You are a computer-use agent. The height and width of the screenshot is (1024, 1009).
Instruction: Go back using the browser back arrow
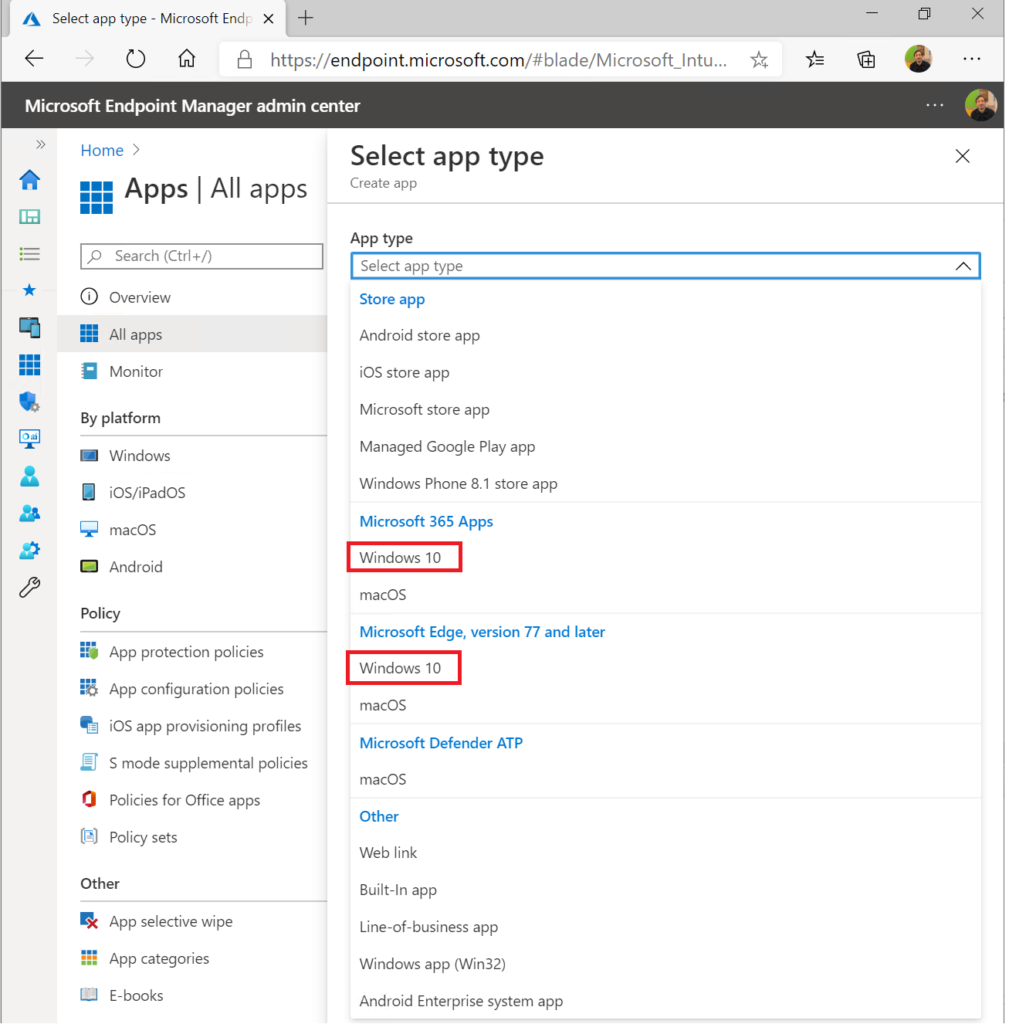click(34, 59)
